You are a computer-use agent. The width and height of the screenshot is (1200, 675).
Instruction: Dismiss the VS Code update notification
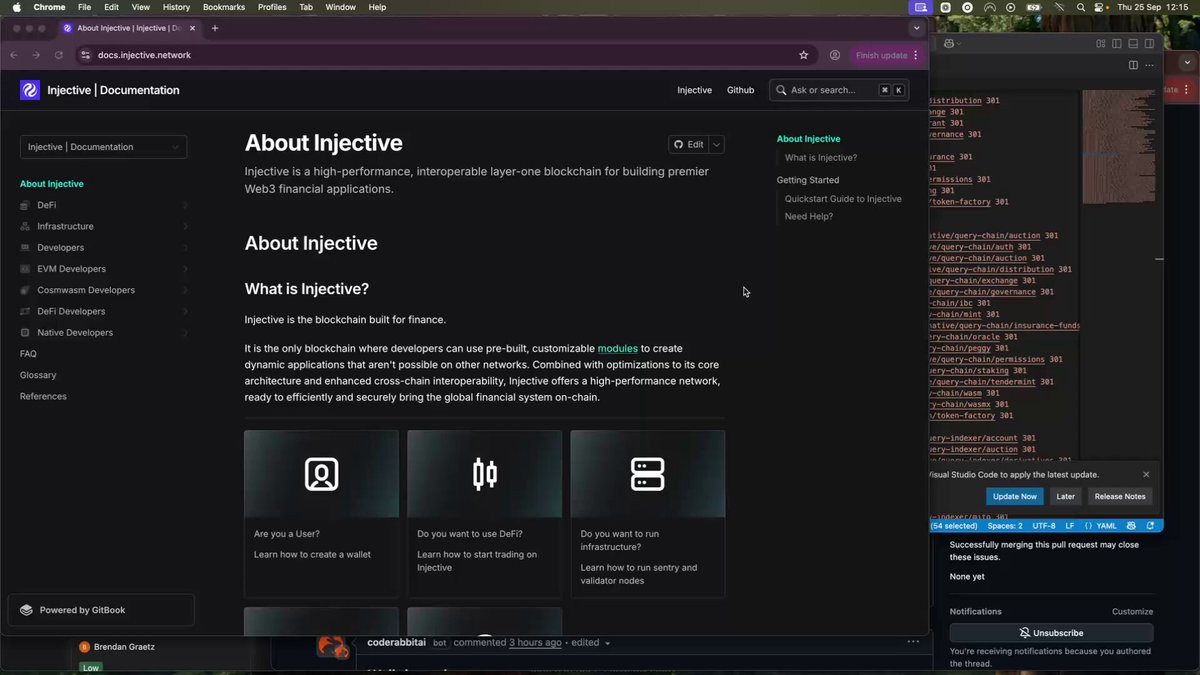[x=1146, y=474]
